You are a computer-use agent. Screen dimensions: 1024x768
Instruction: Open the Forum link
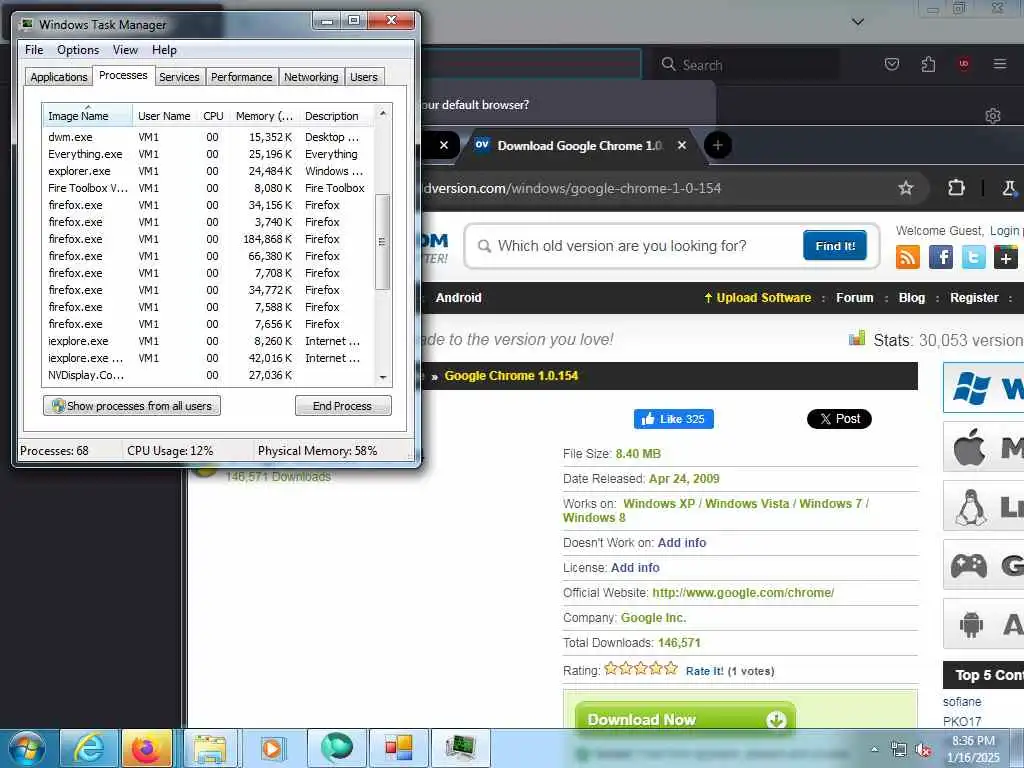[x=854, y=298]
